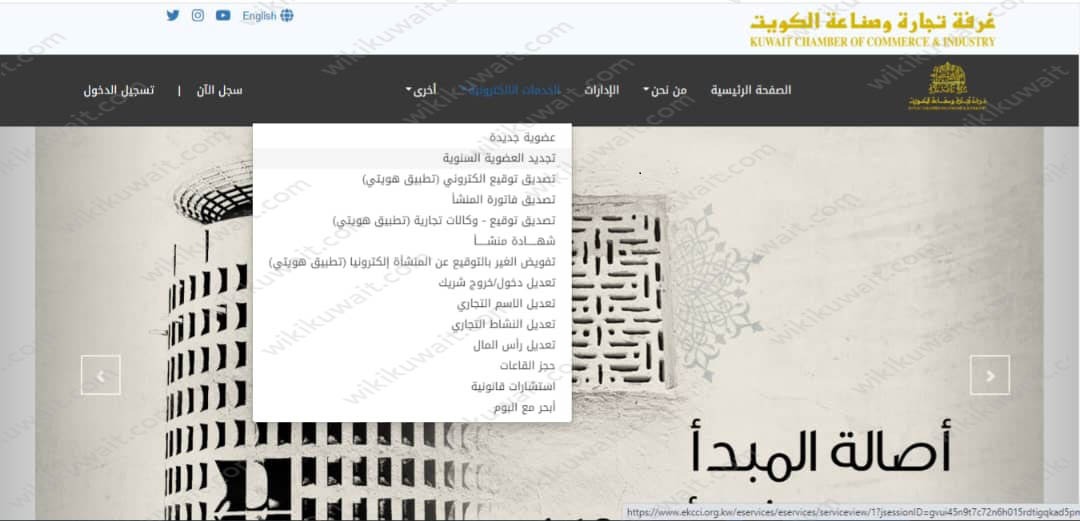Open the Instagram social media icon
This screenshot has width=1080, height=521.
(x=198, y=15)
